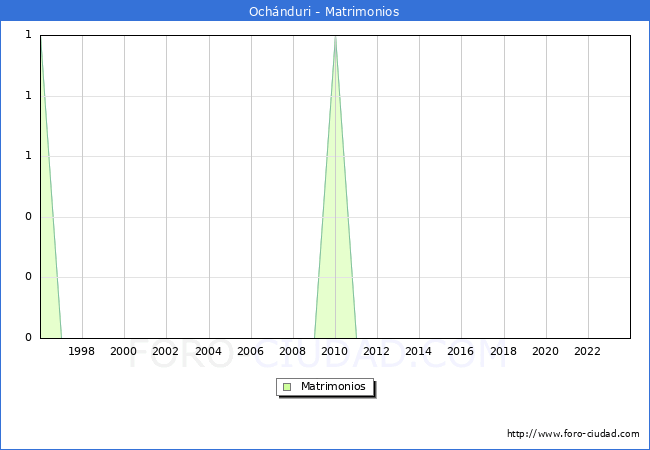Click the 2002 year label

[166, 351]
